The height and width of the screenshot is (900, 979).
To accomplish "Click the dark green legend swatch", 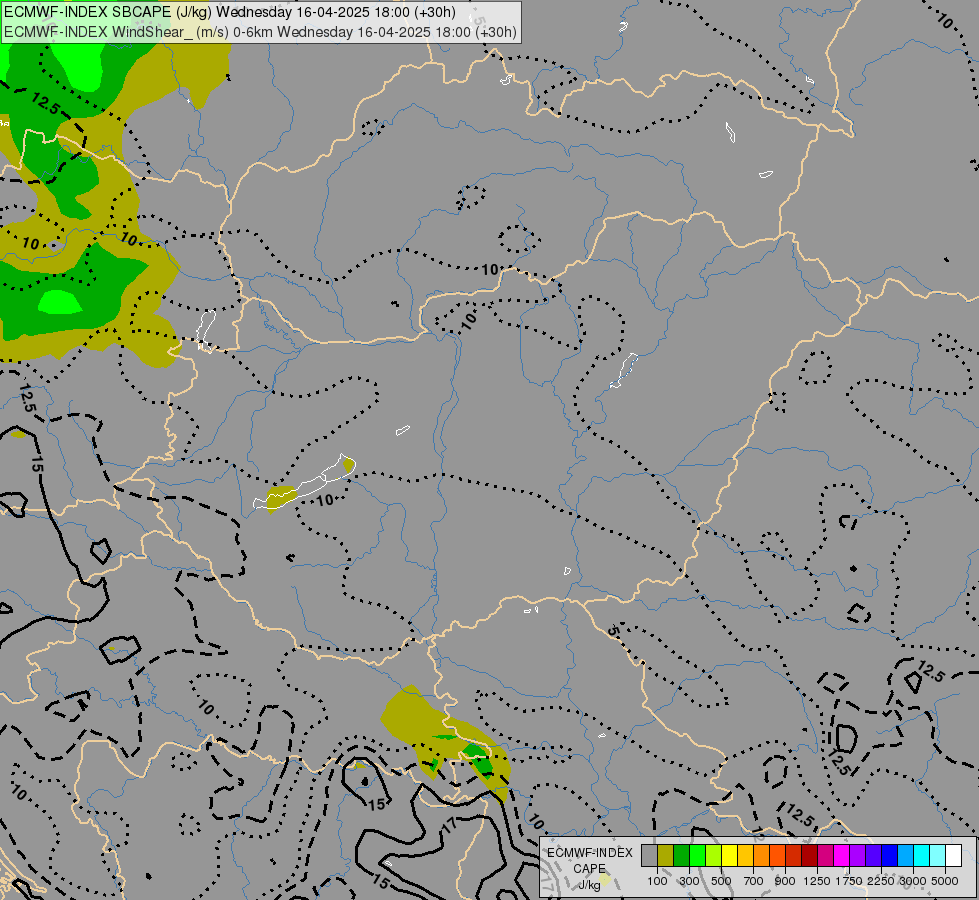I will click(x=681, y=856).
